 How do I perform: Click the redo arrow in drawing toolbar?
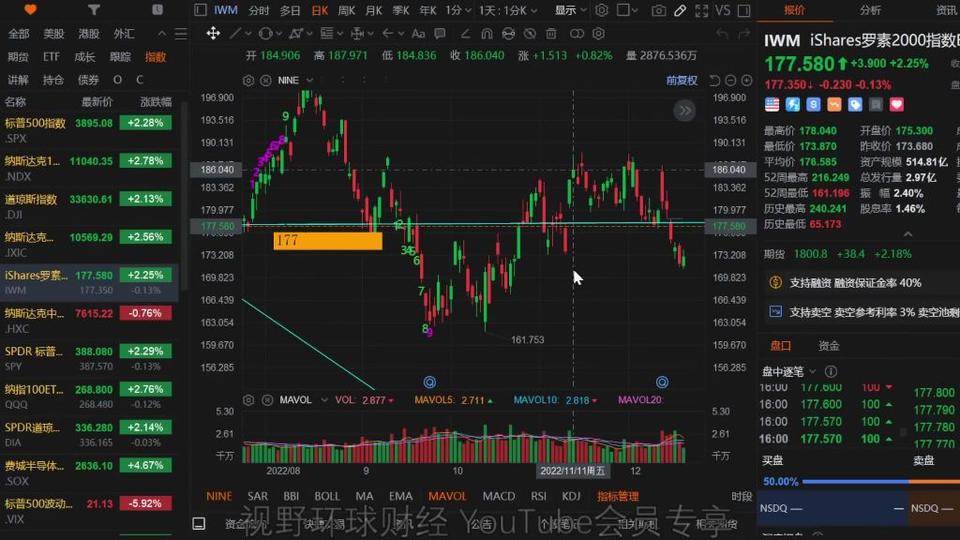744,34
